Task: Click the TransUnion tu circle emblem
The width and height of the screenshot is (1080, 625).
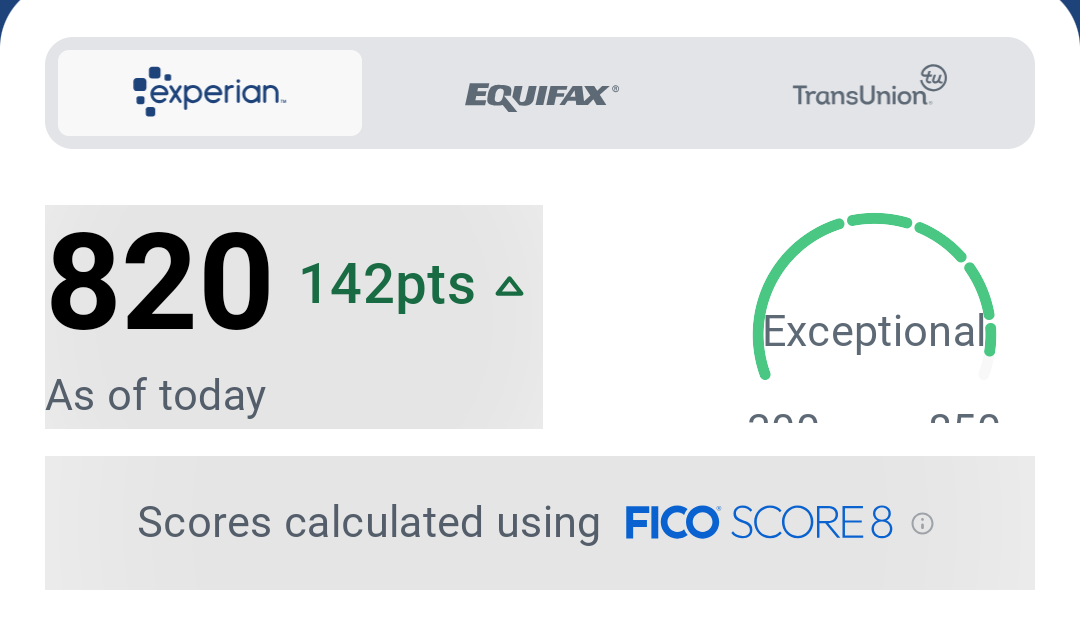Action: coord(933,77)
